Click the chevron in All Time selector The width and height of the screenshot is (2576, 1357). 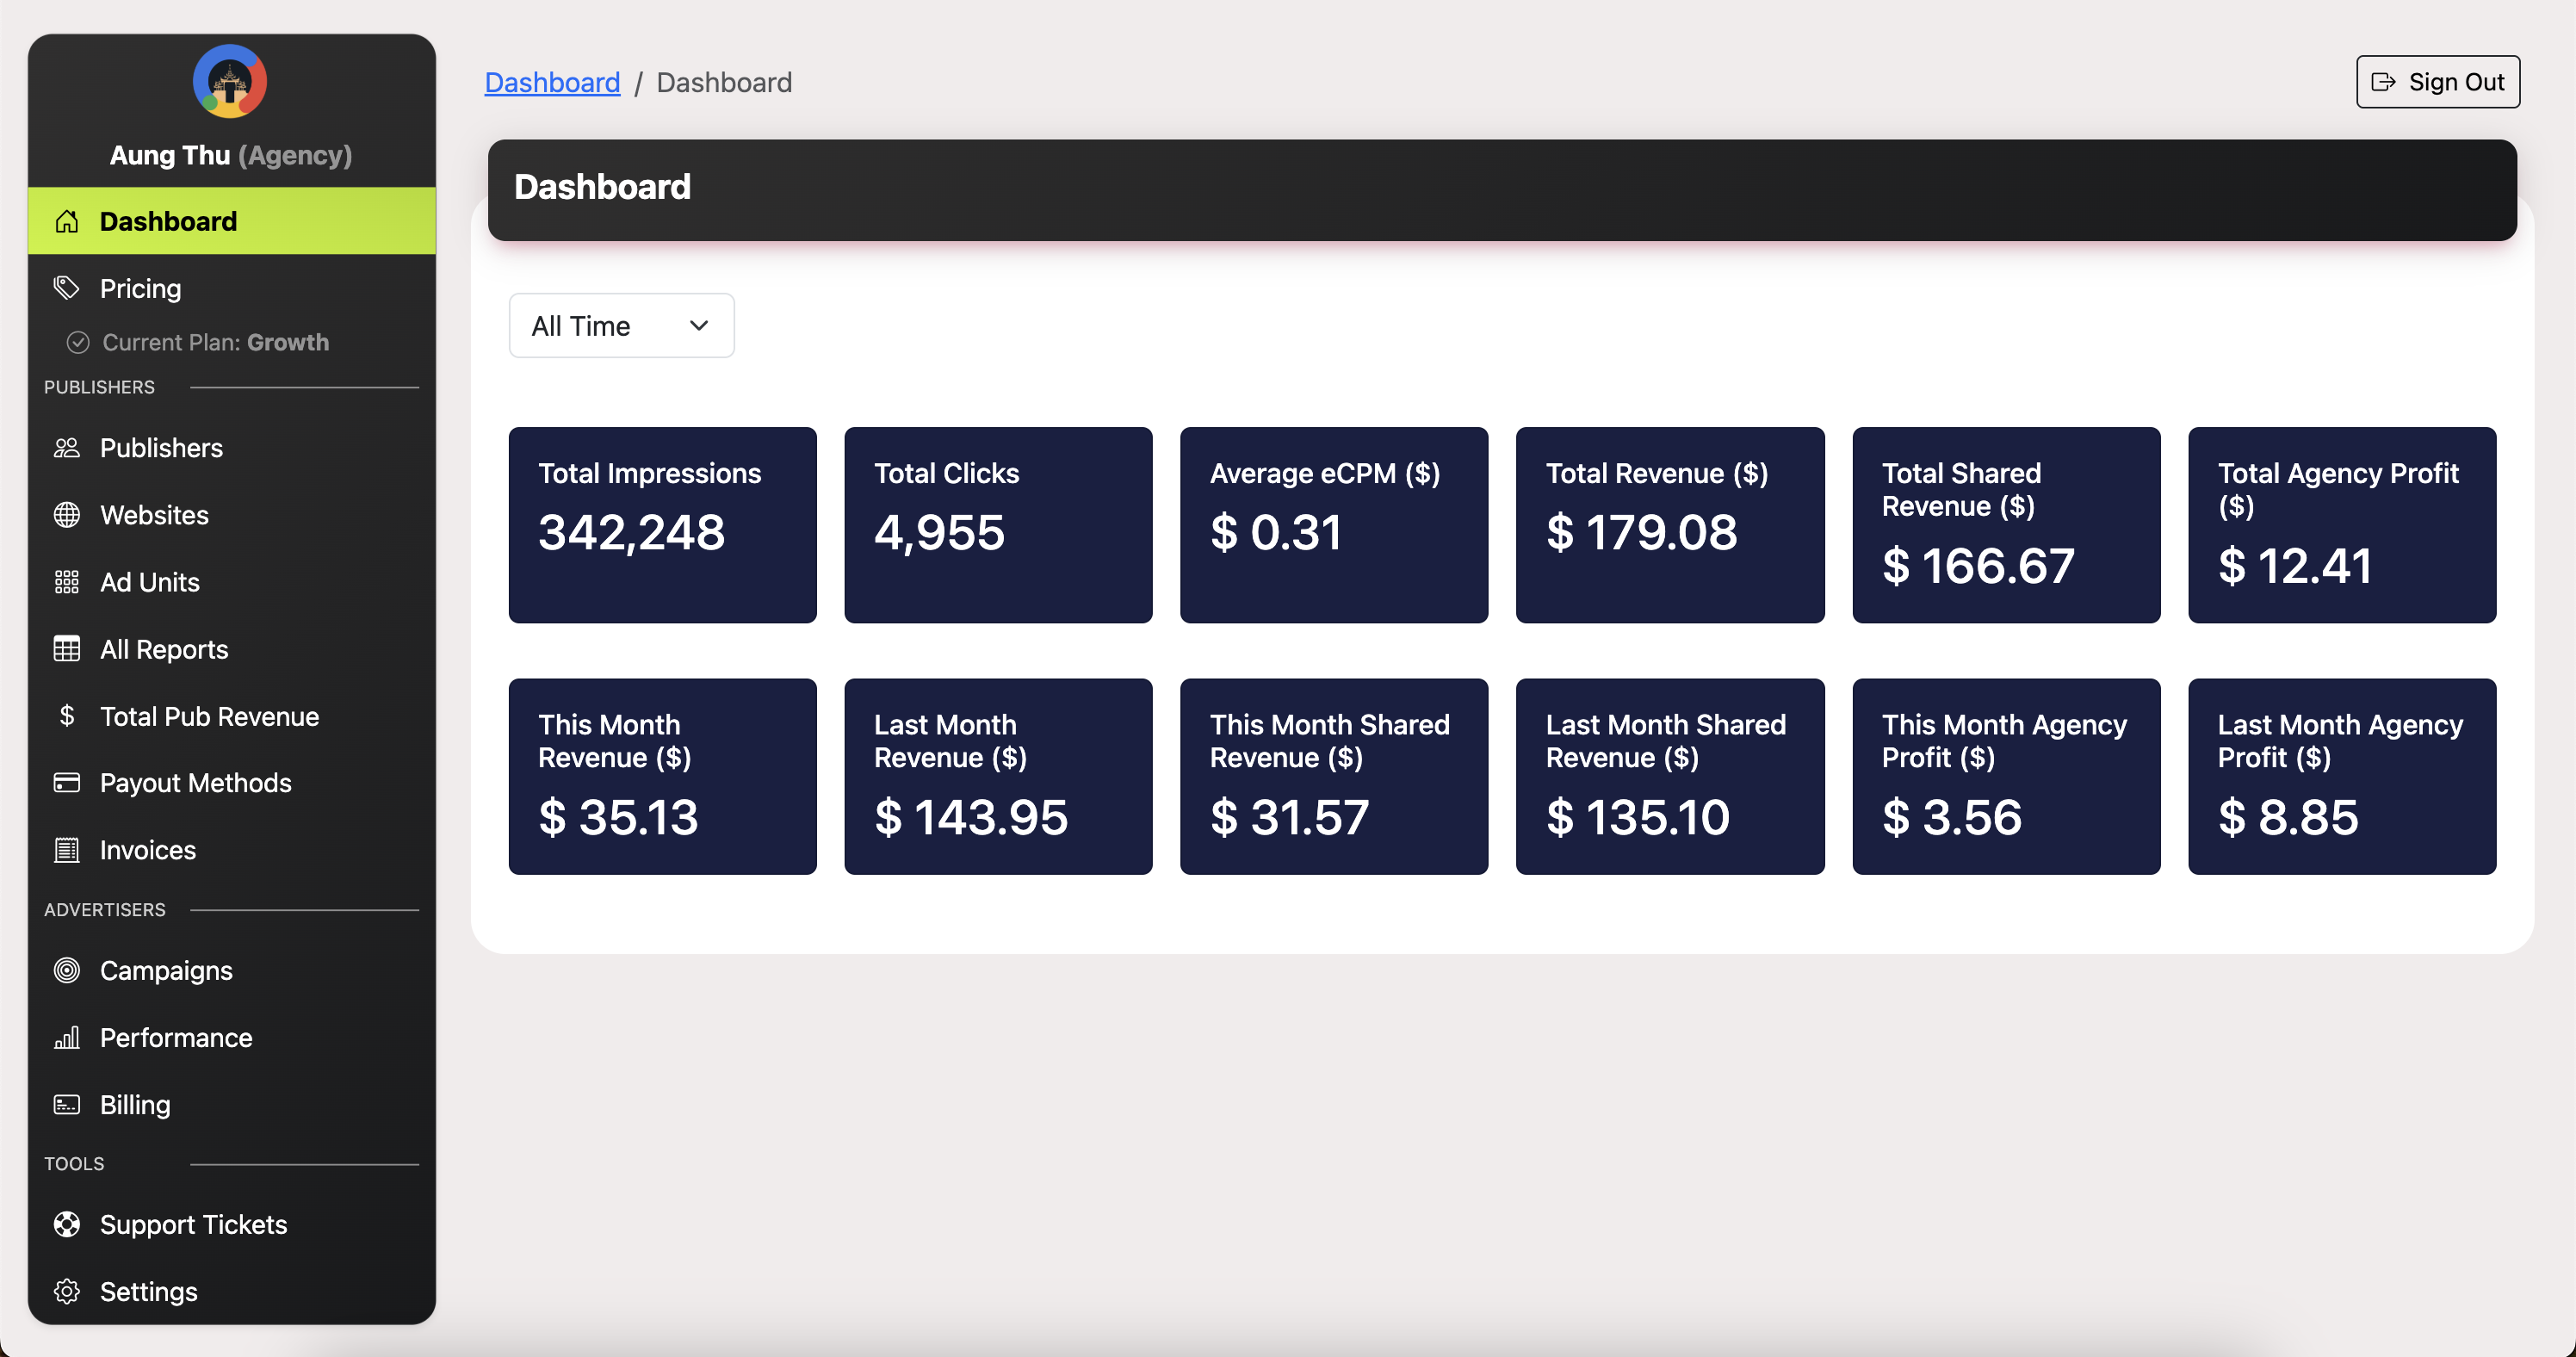[699, 326]
